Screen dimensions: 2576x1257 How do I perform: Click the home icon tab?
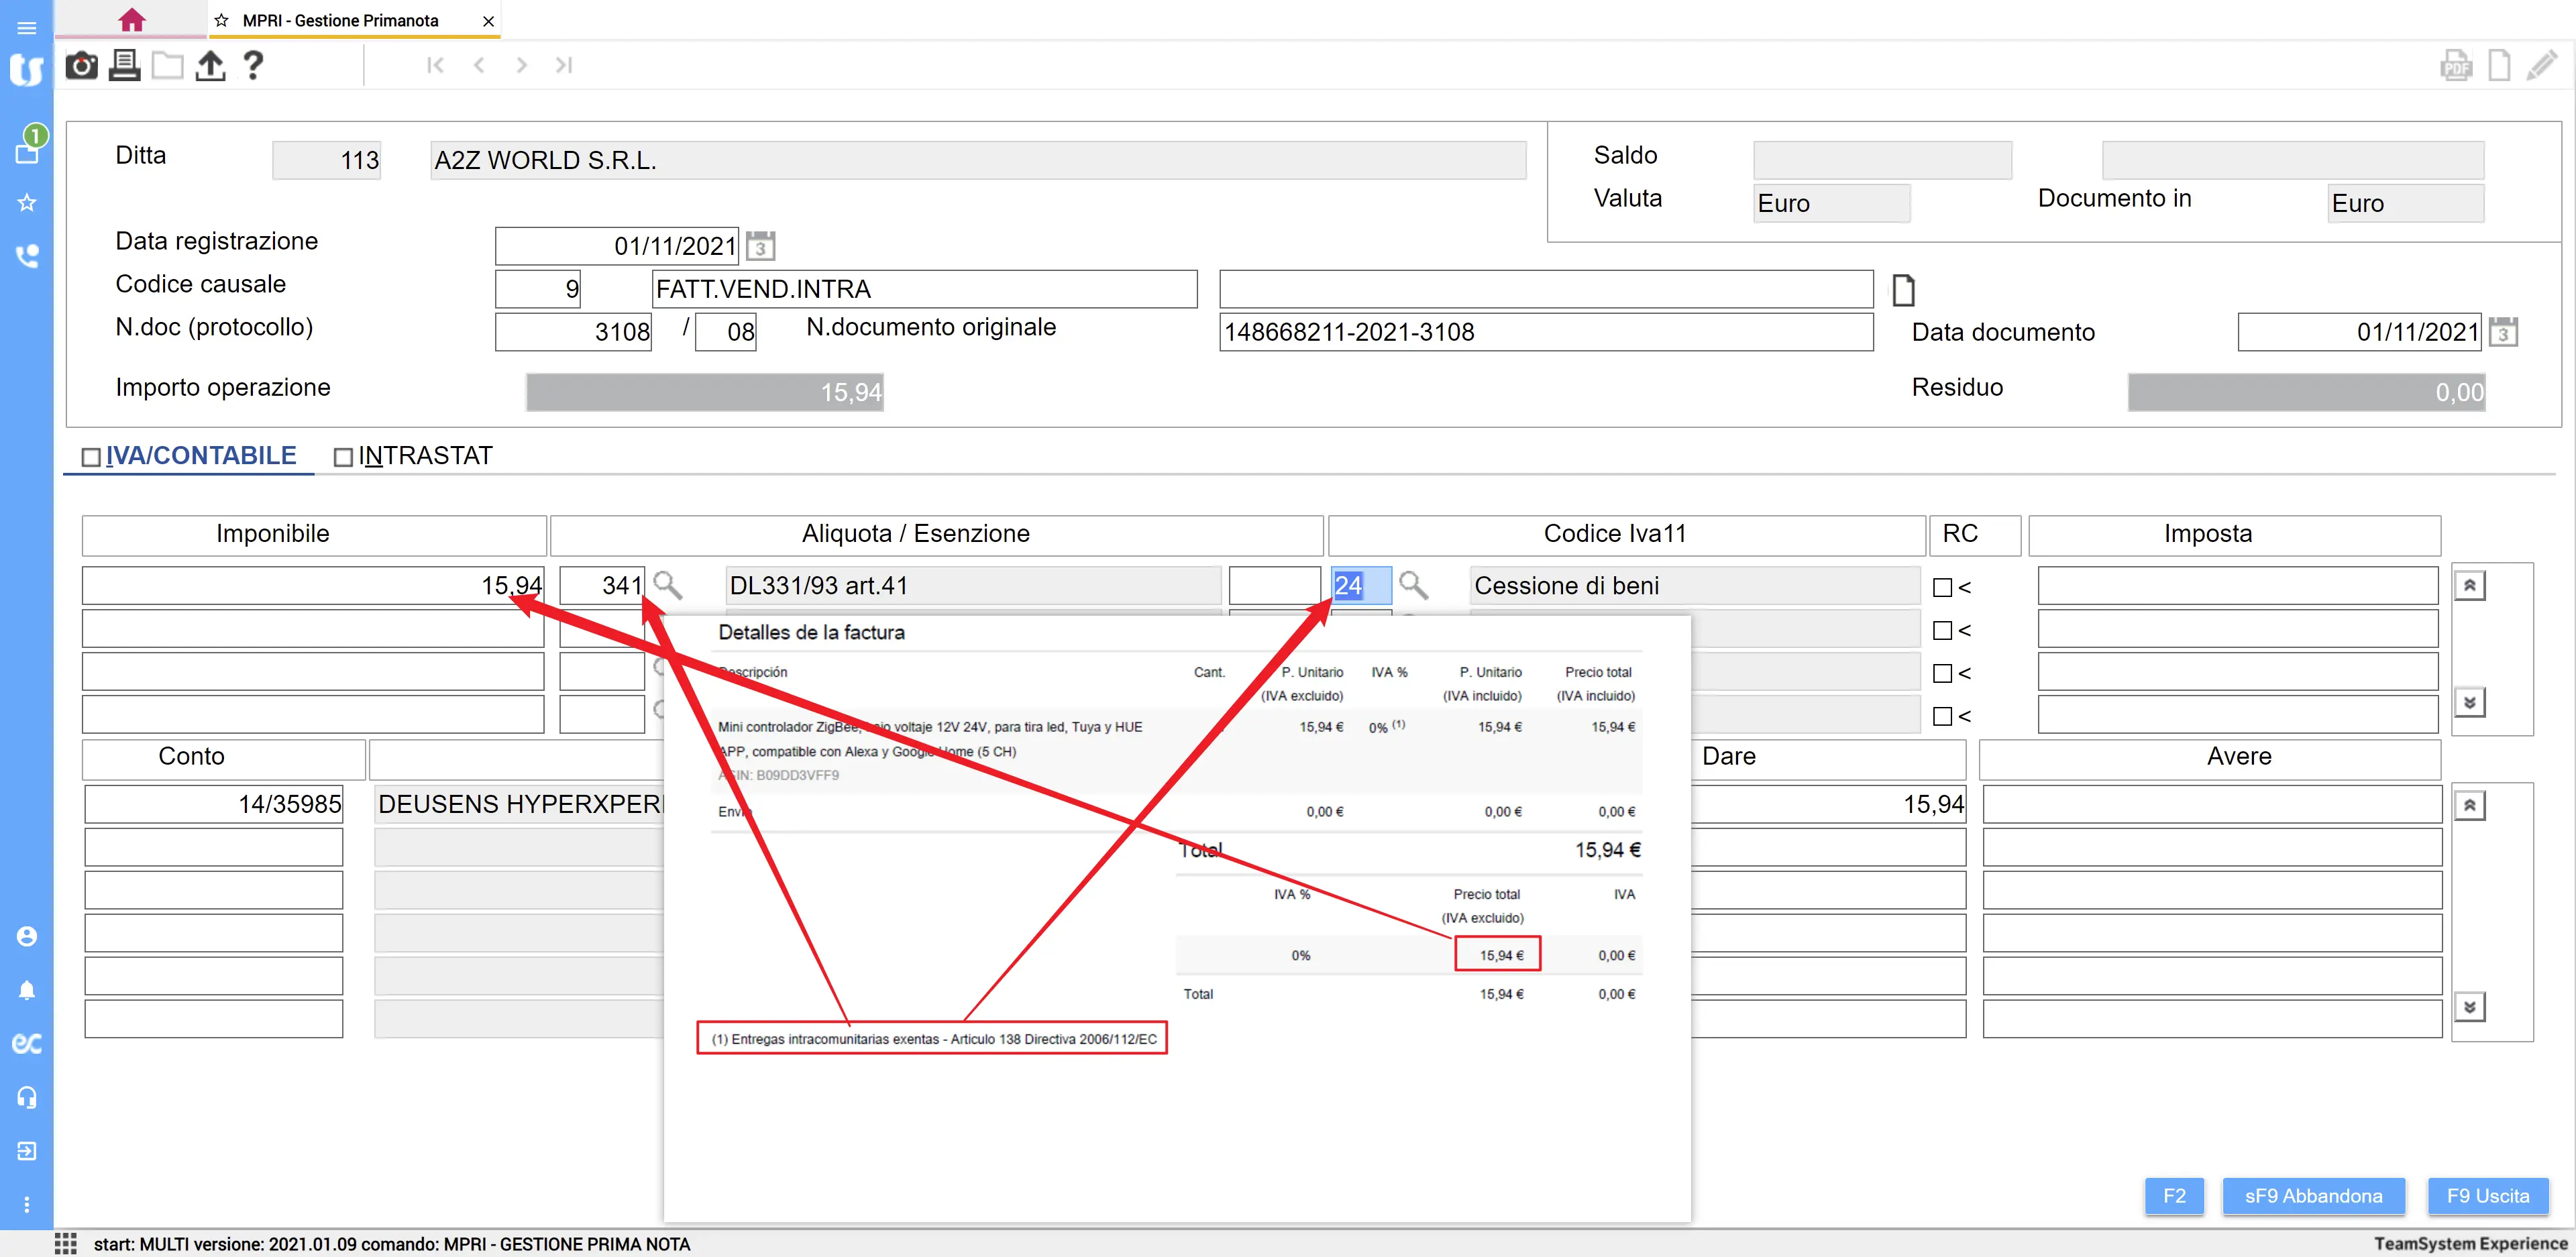point(131,19)
